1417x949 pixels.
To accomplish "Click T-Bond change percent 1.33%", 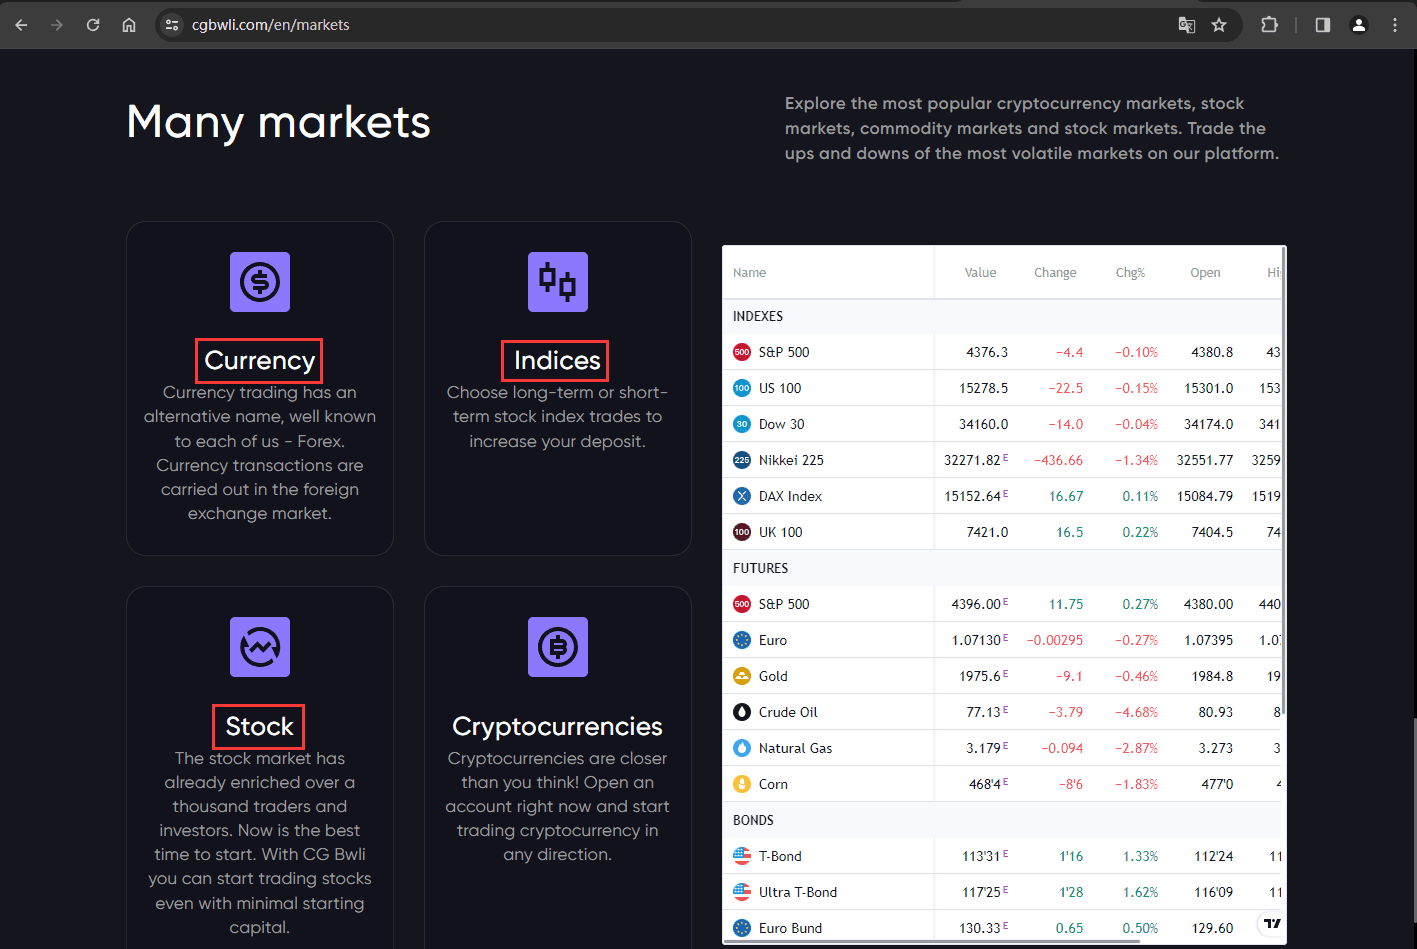I will pyautogui.click(x=1140, y=856).
